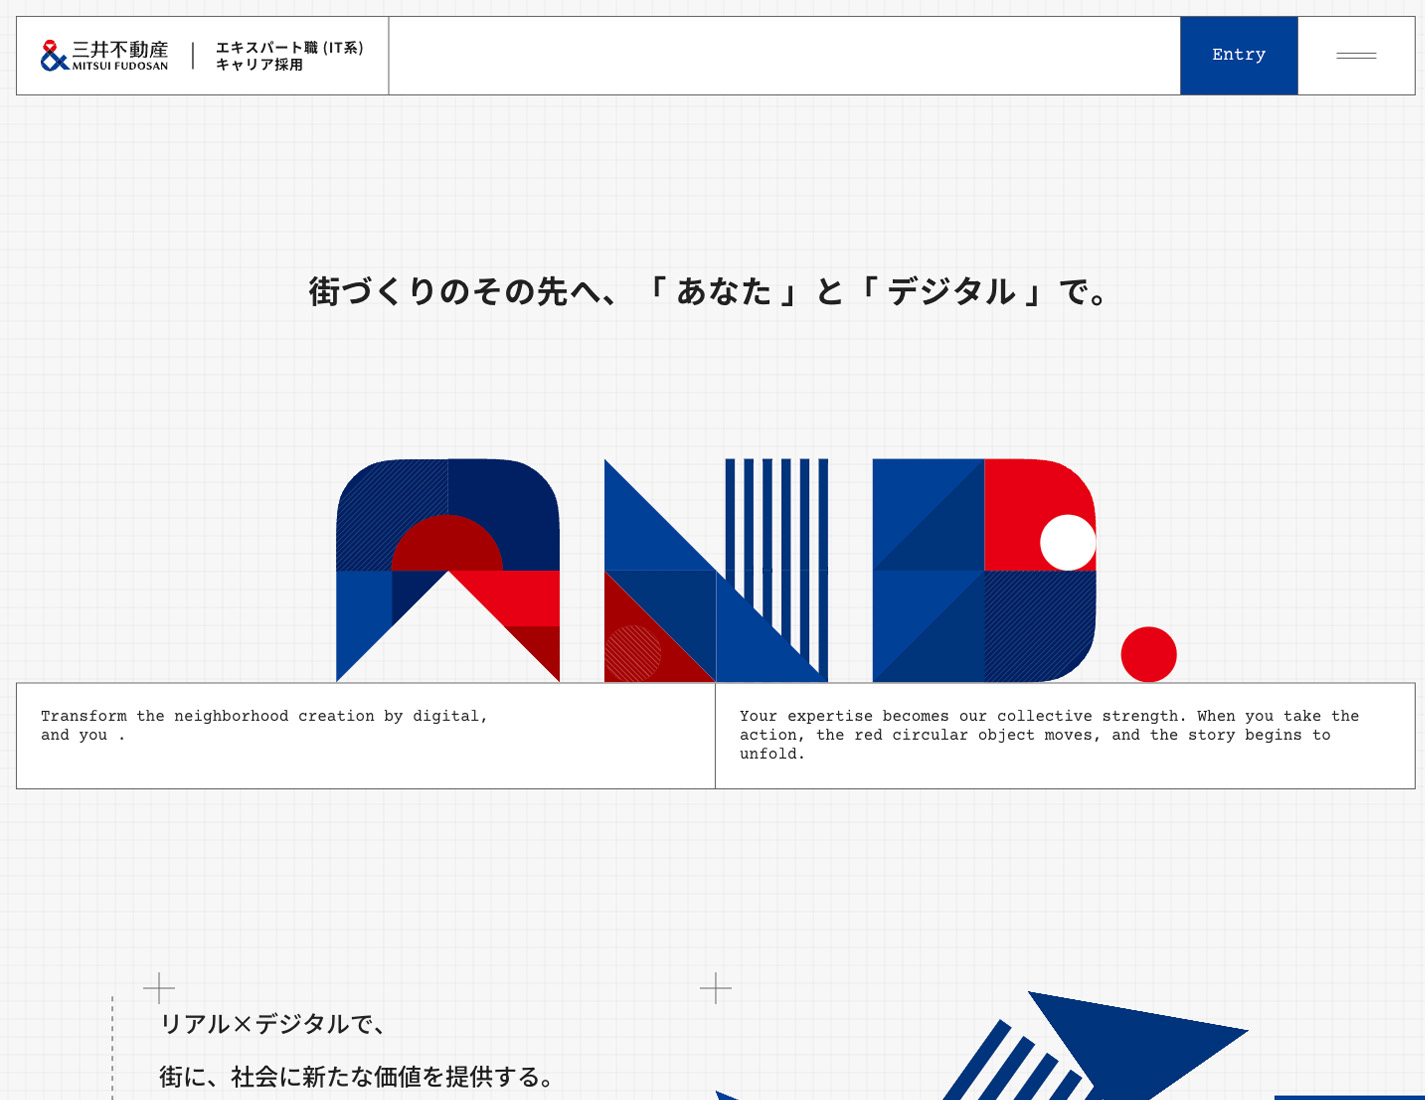Click the Your expertise becomes text box
The height and width of the screenshot is (1100, 1425).
click(1065, 736)
